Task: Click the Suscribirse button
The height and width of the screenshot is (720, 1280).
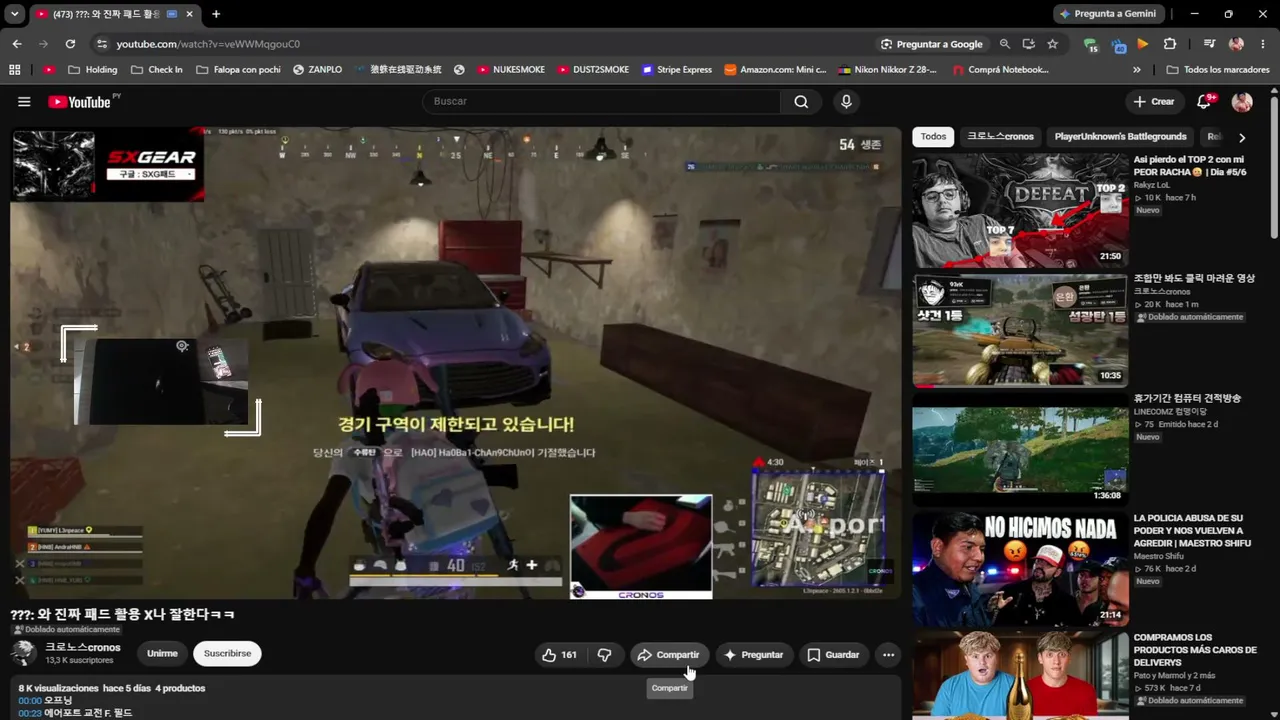Action: [x=227, y=654]
